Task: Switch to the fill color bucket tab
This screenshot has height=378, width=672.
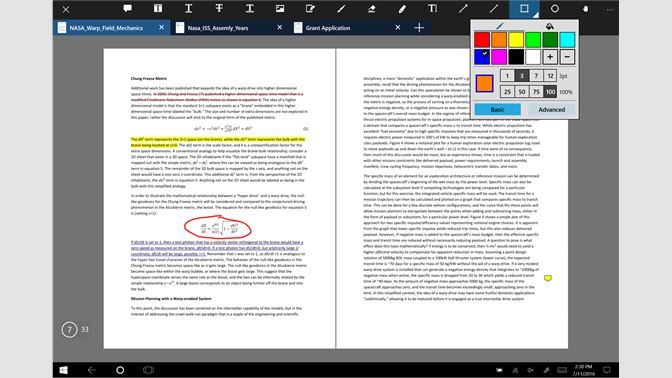Action: click(549, 27)
